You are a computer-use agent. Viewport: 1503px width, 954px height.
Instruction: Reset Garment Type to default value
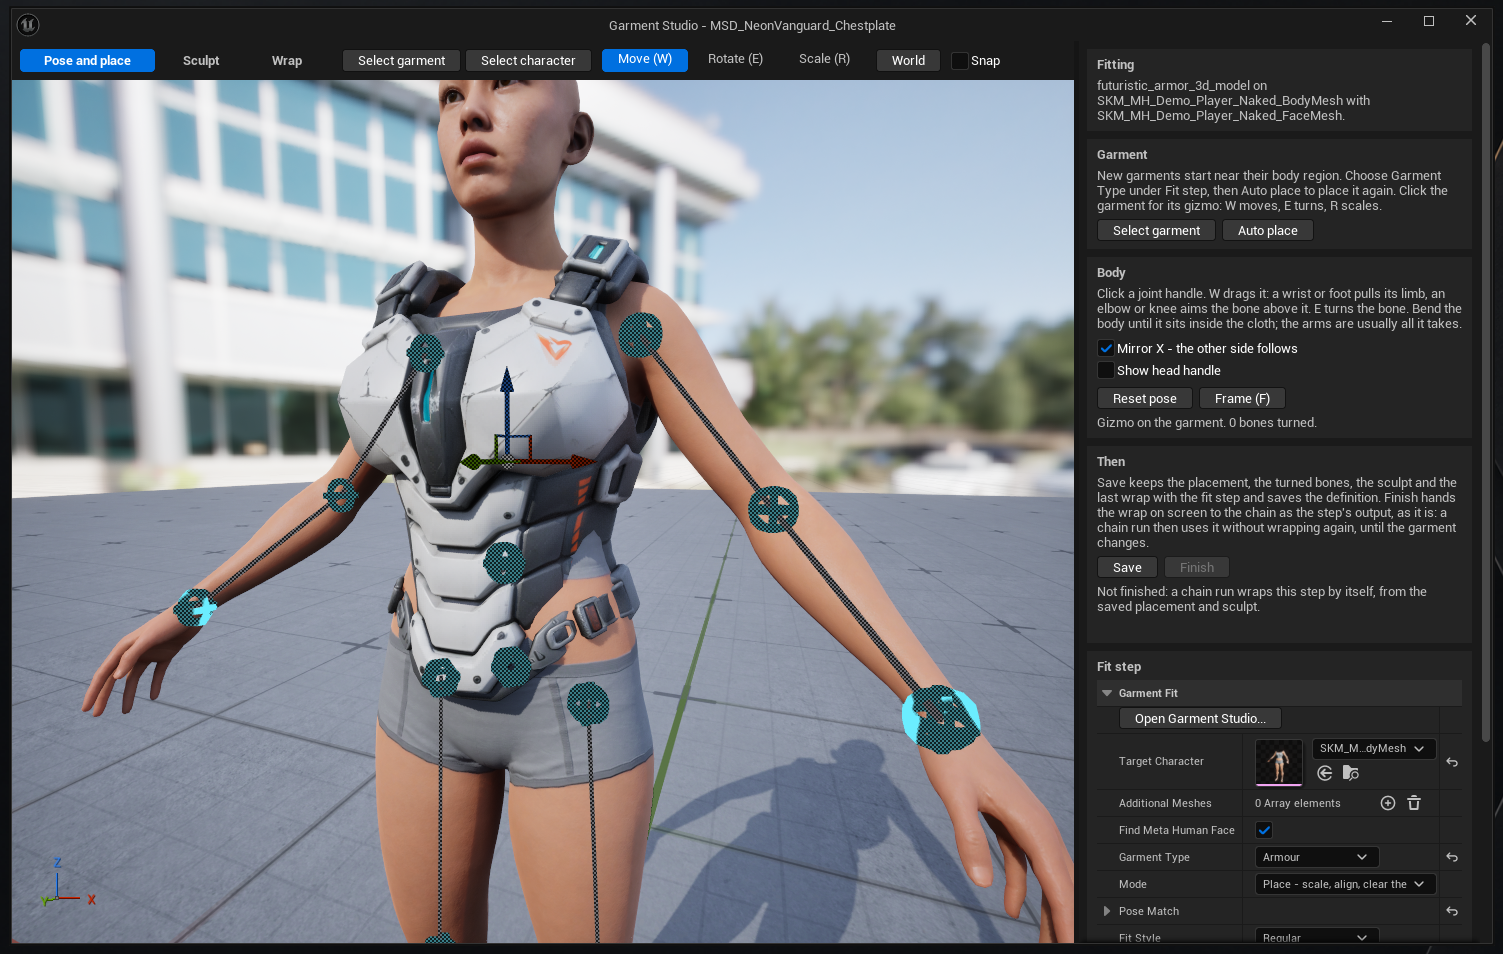click(x=1452, y=857)
